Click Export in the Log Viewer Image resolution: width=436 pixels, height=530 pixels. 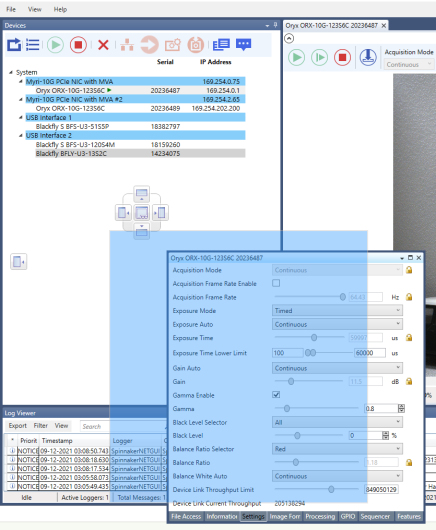coord(18,426)
